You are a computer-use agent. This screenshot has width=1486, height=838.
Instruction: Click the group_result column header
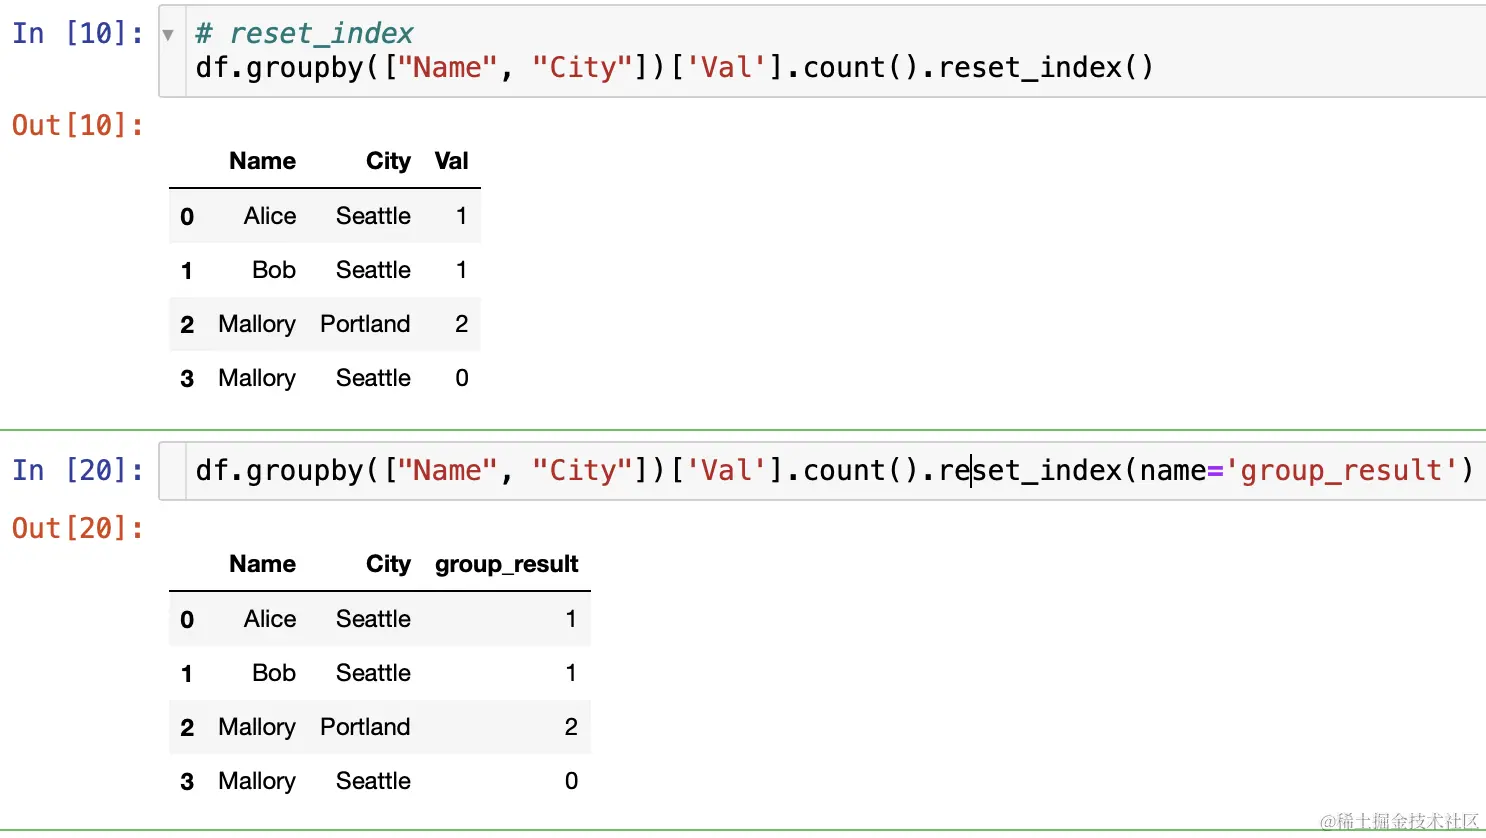(506, 564)
